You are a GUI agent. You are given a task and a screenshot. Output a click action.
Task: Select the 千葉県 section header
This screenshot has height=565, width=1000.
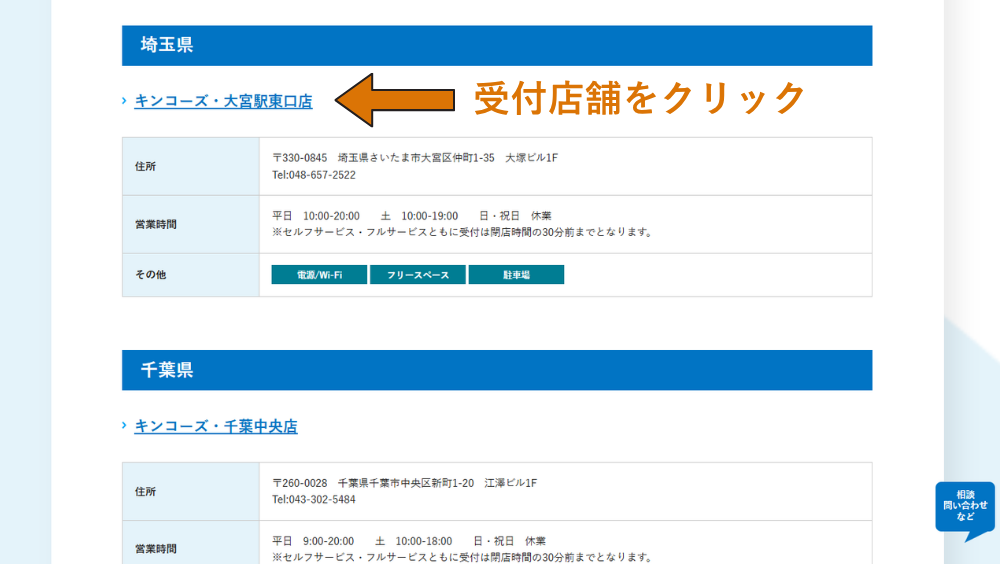pyautogui.click(x=497, y=370)
